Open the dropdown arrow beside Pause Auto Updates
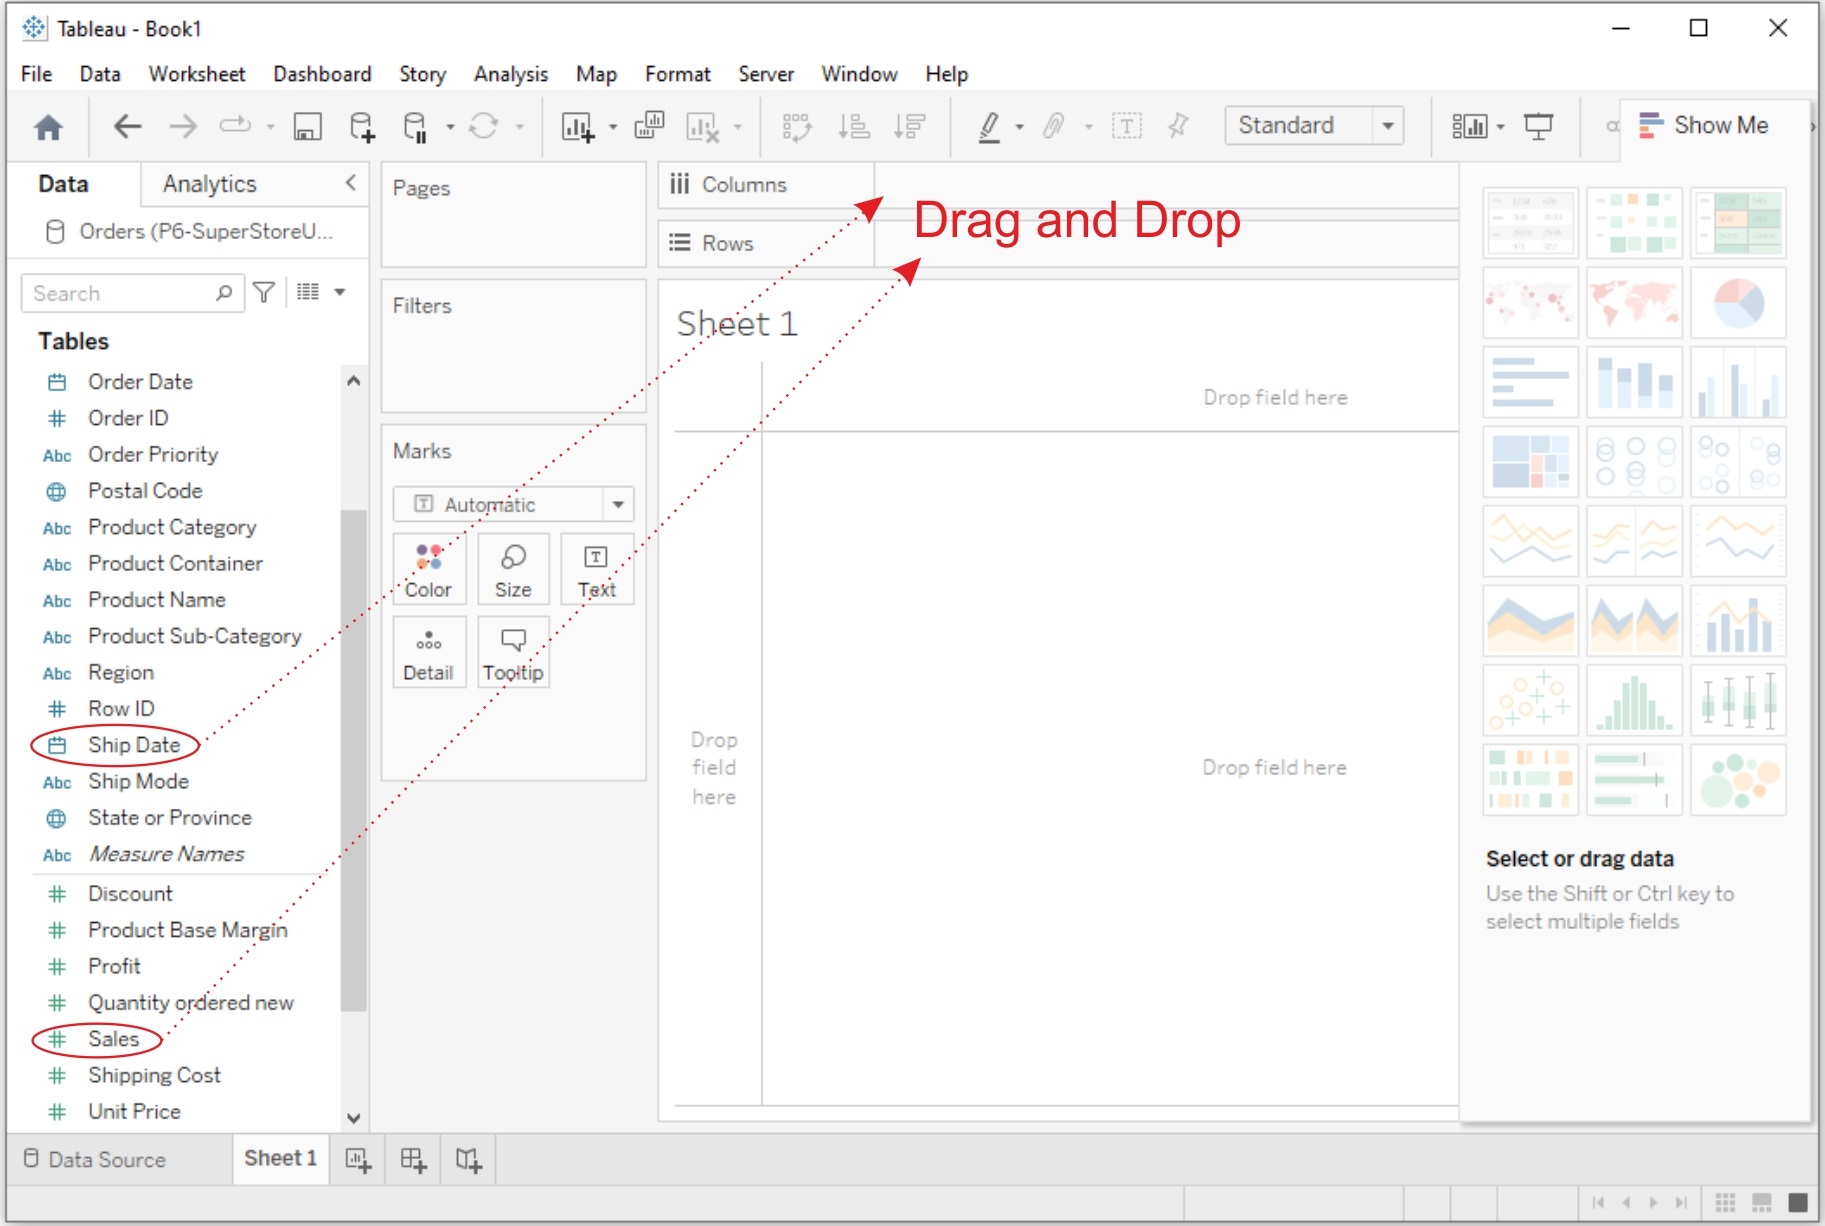1825x1226 pixels. coord(450,127)
